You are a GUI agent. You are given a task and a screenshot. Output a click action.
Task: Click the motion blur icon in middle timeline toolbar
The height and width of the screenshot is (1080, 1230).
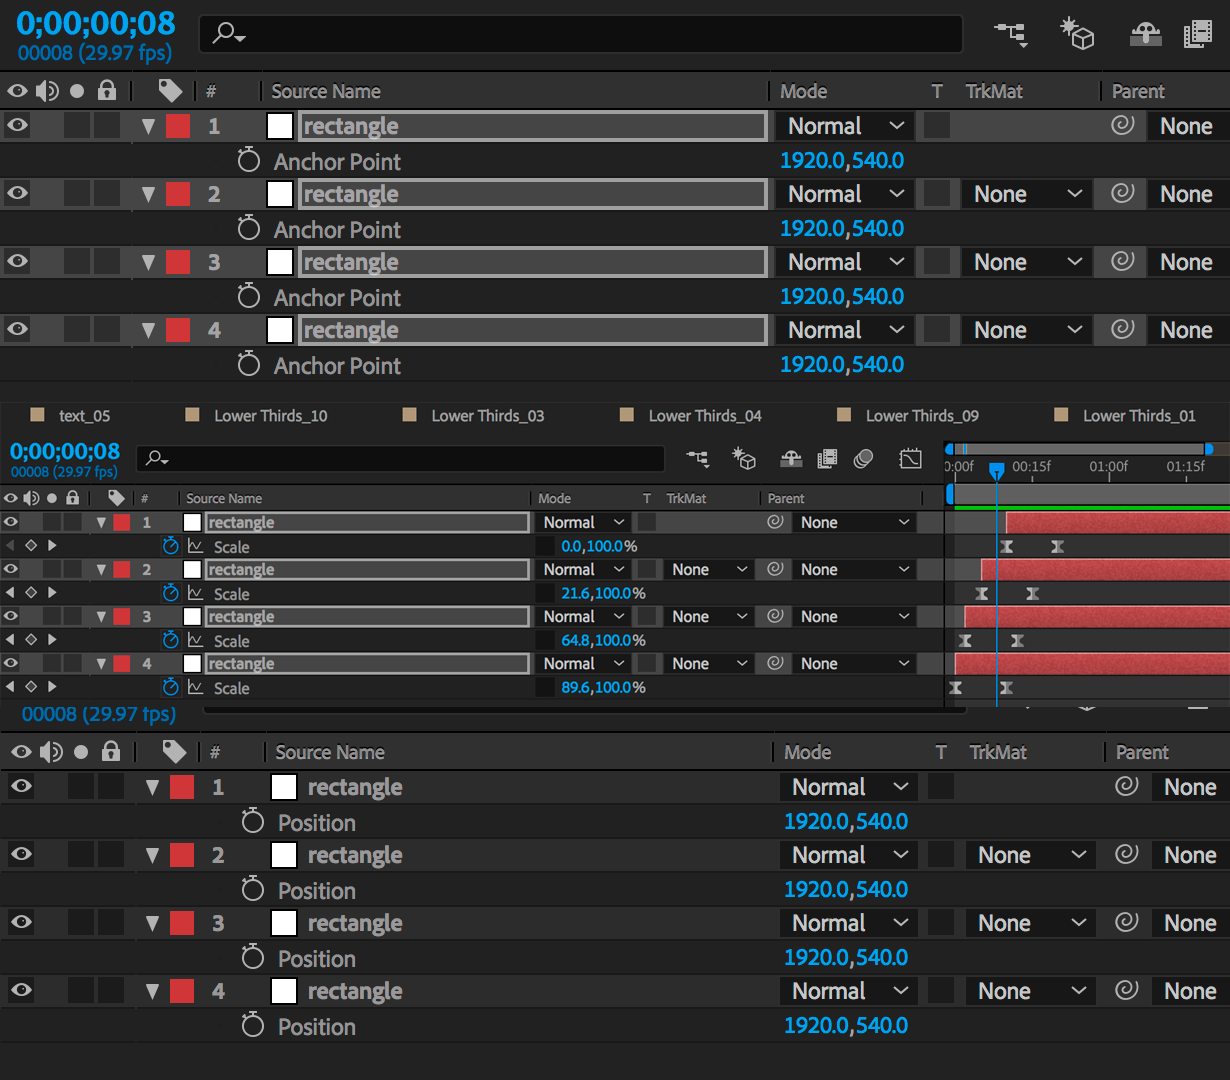(864, 458)
